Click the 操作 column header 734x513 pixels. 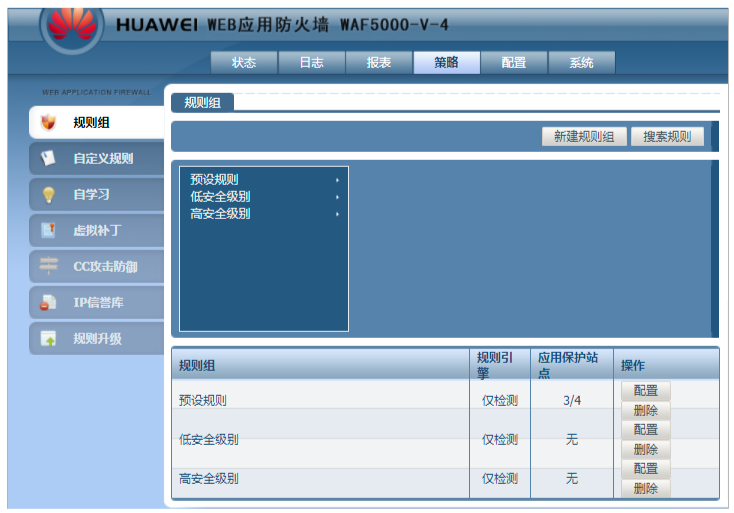[x=666, y=365]
